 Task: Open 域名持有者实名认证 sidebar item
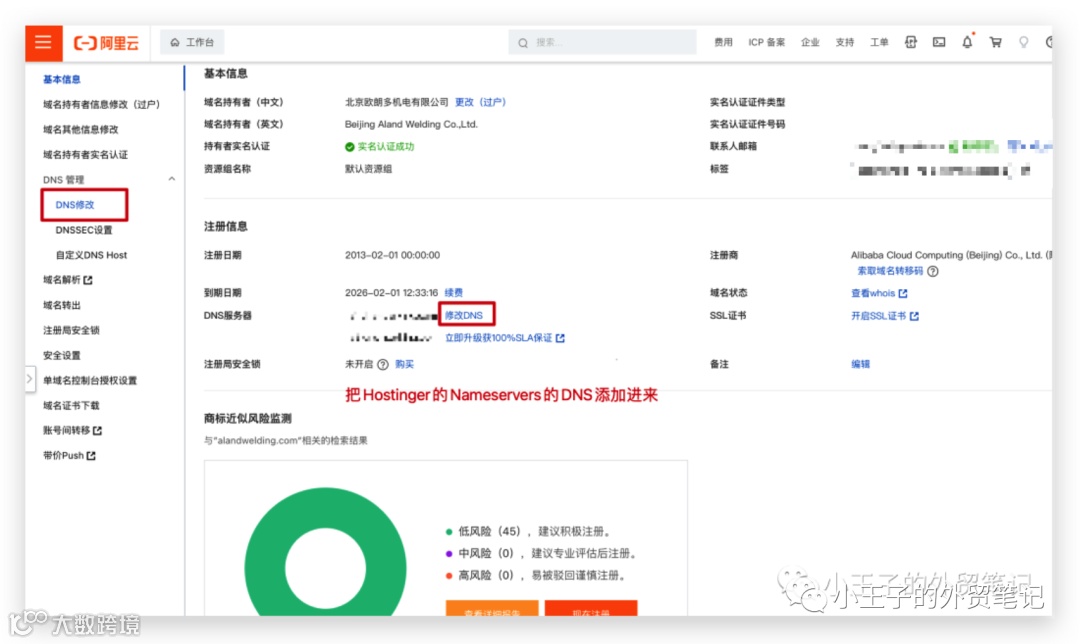click(85, 154)
